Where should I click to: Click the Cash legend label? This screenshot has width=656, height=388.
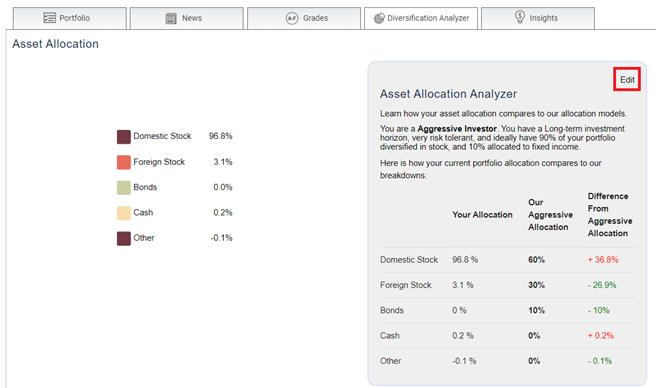pos(143,213)
